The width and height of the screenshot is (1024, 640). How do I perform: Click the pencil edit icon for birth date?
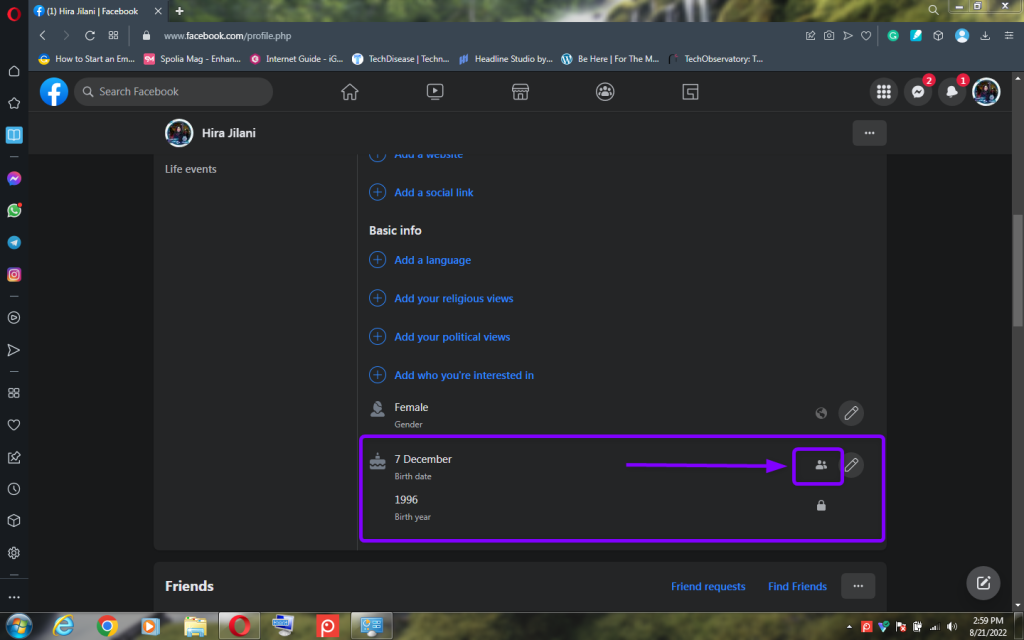coord(851,465)
